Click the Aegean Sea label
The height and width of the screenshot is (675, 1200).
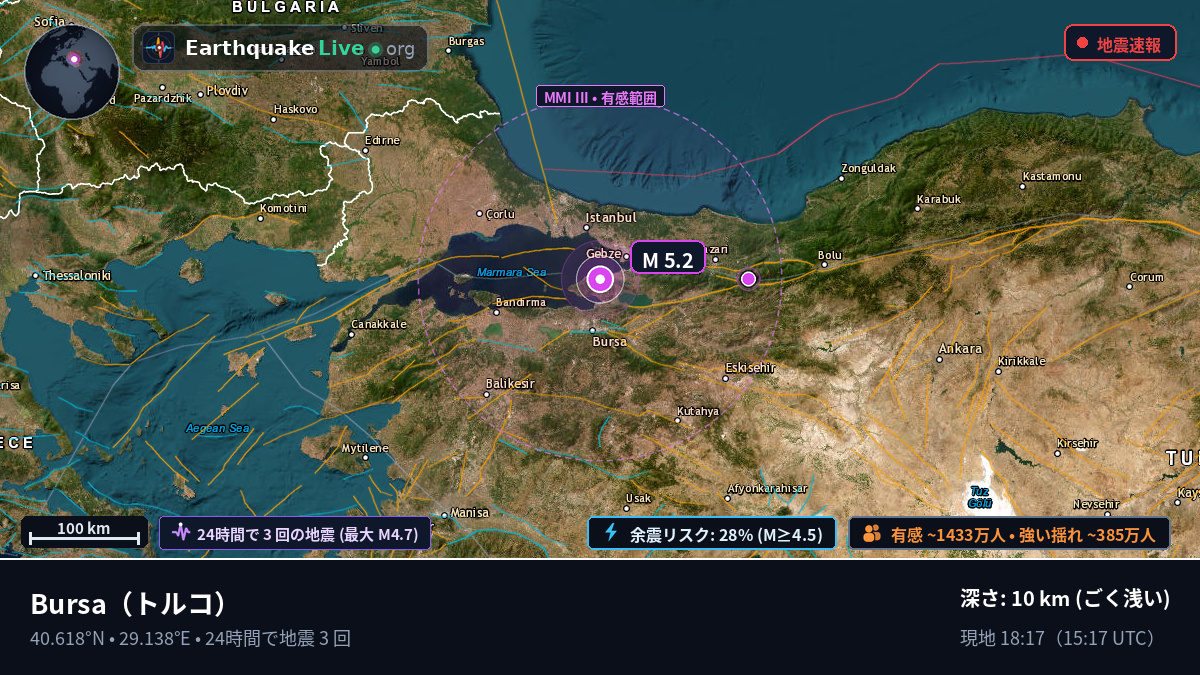point(218,428)
